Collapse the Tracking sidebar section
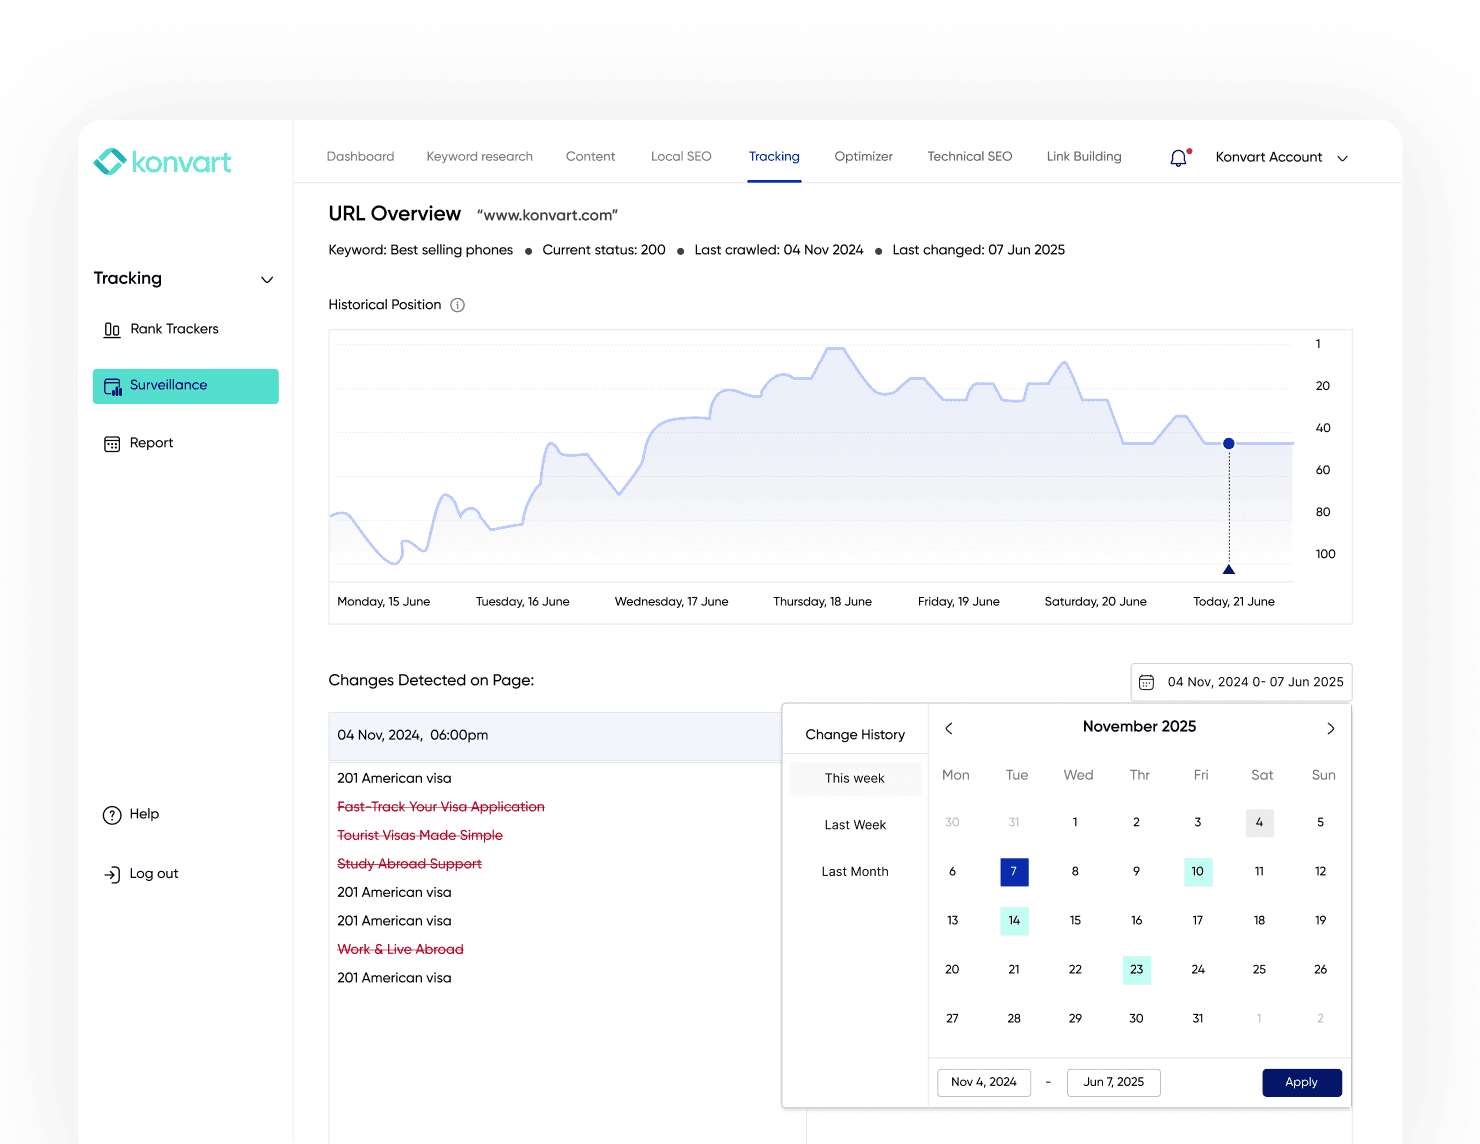This screenshot has height=1144, width=1480. pyautogui.click(x=266, y=279)
